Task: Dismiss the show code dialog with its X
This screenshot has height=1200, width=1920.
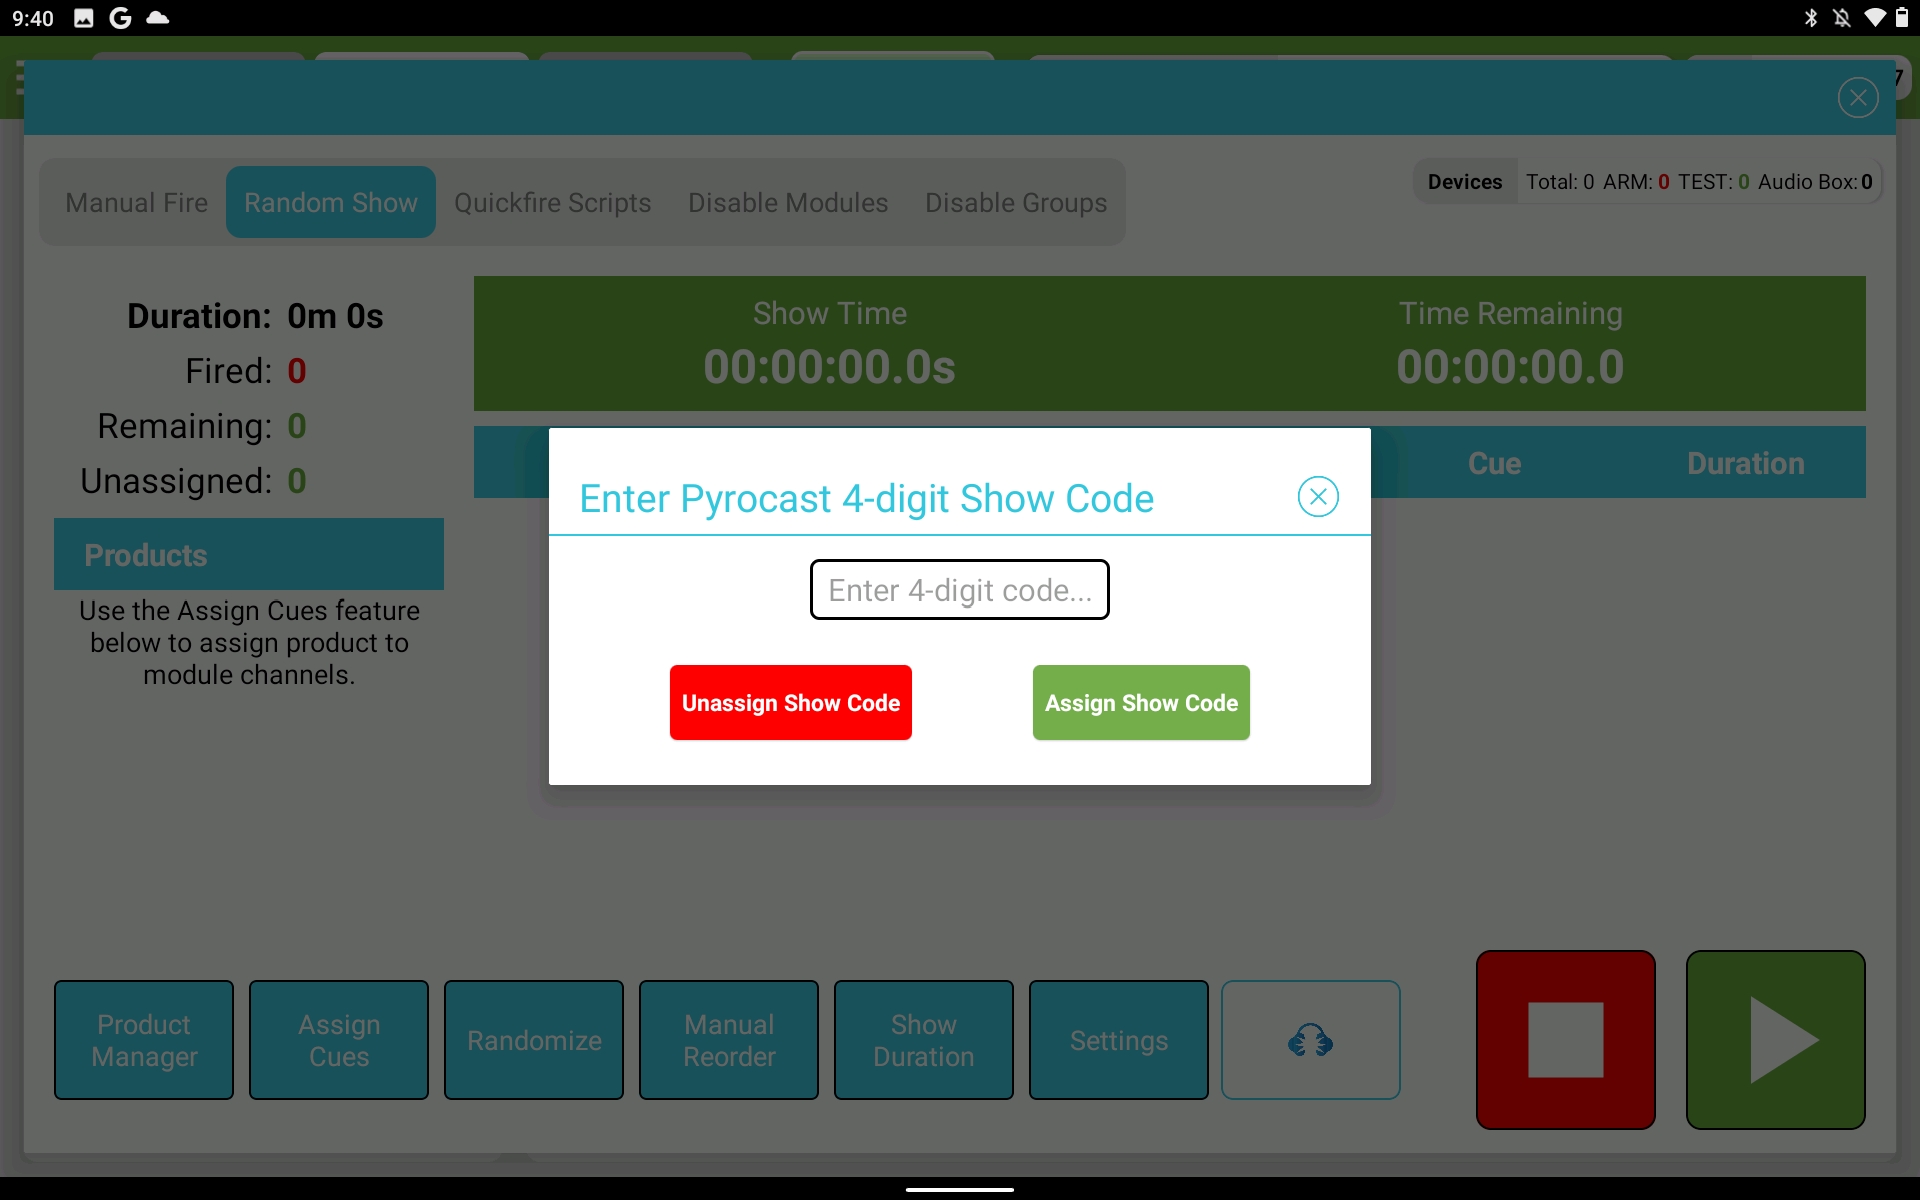Action: click(x=1318, y=496)
